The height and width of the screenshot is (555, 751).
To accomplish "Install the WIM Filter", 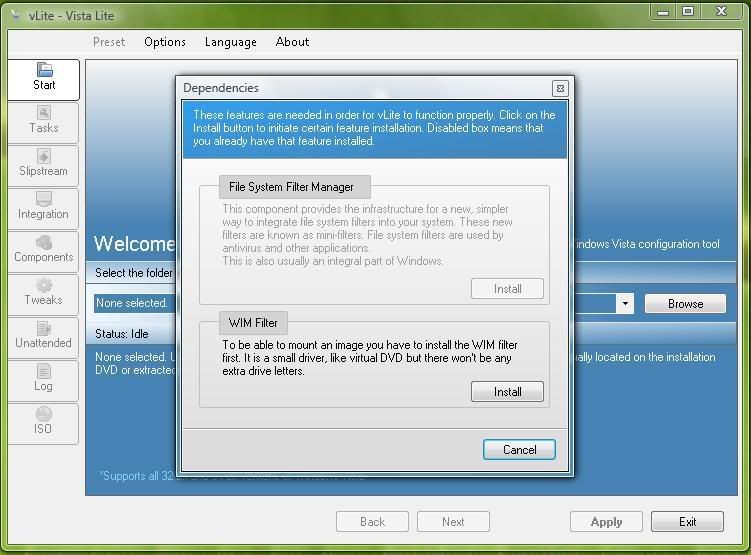I will click(x=507, y=392).
